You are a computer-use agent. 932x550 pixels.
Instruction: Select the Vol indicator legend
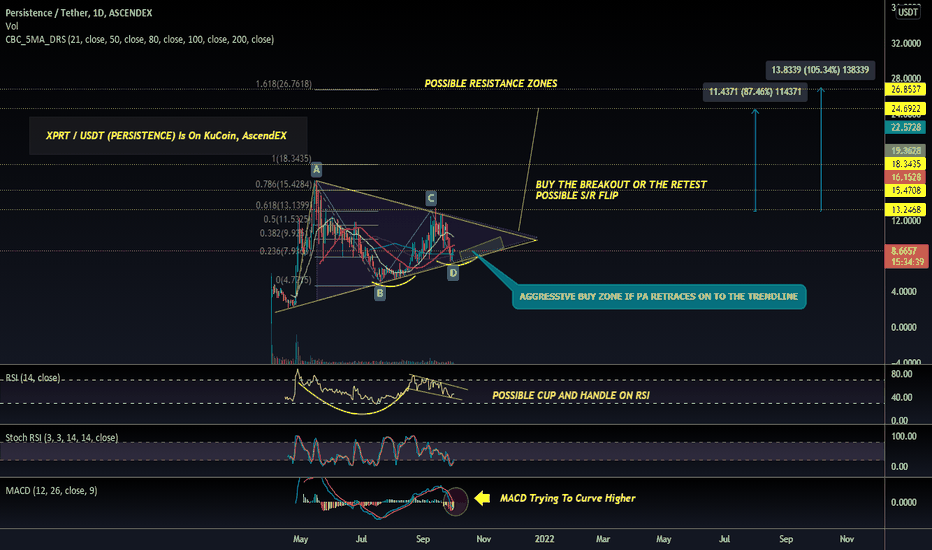[x=12, y=26]
